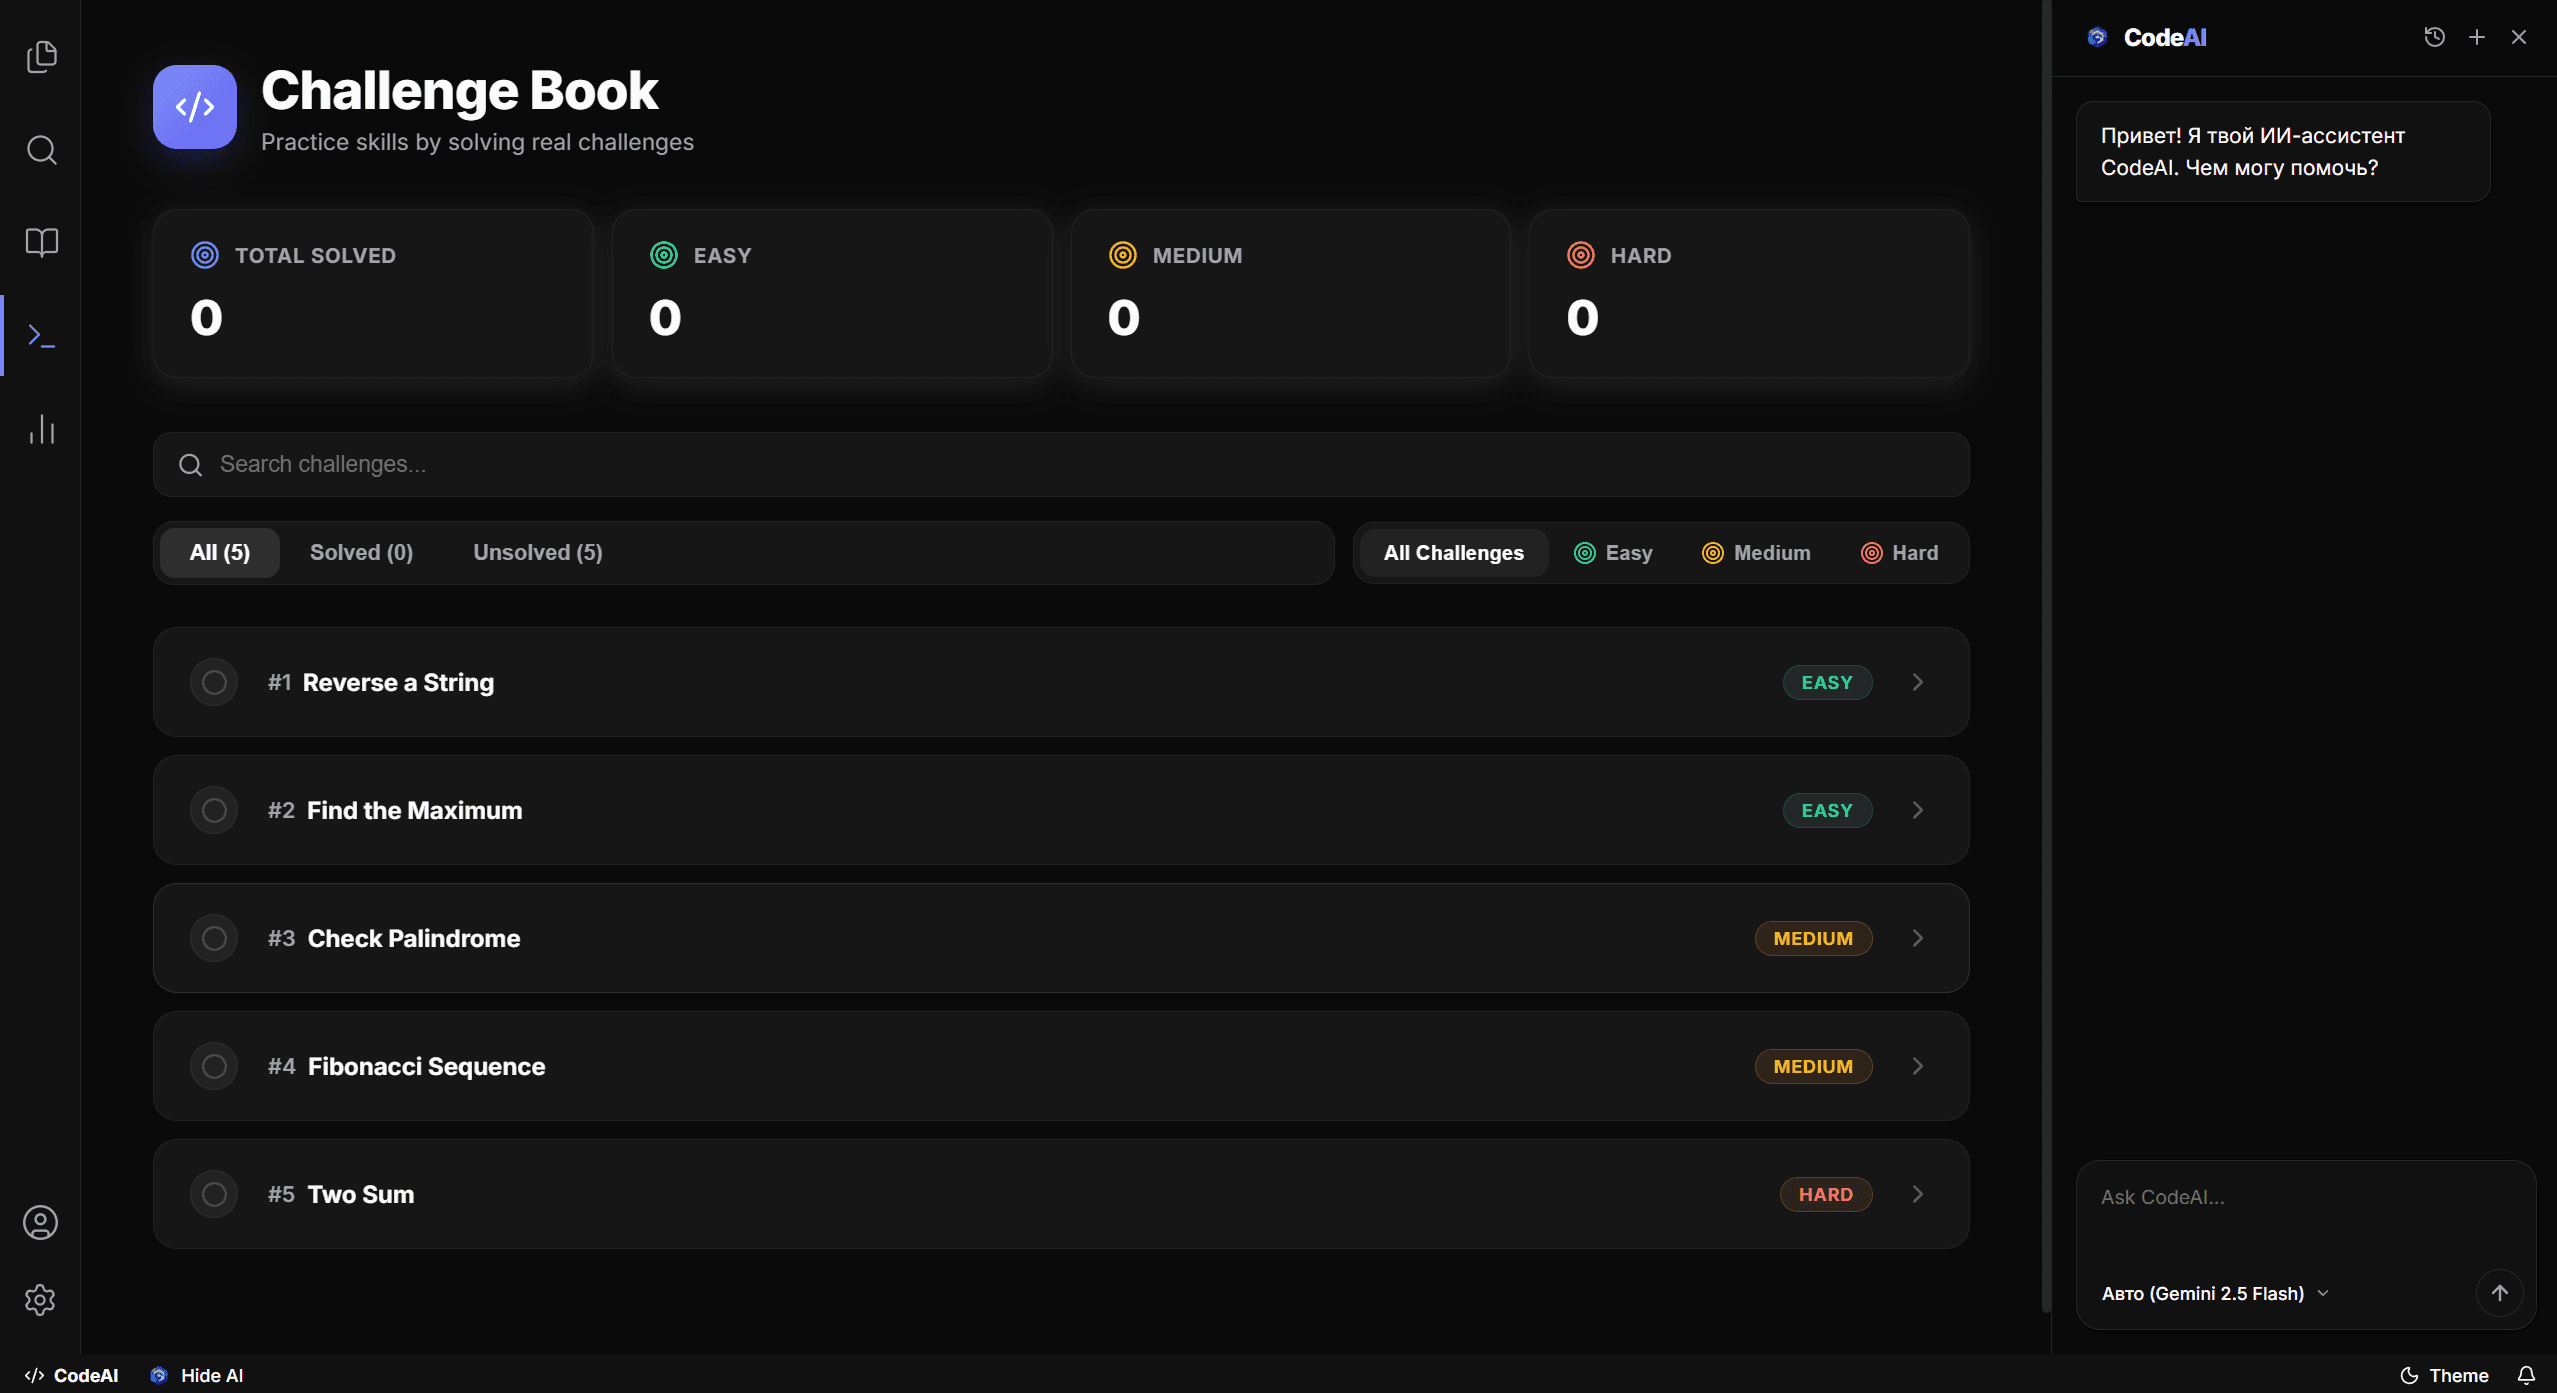Click the EASY badge on Find the Maximum
The width and height of the screenshot is (2557, 1393).
click(1827, 811)
